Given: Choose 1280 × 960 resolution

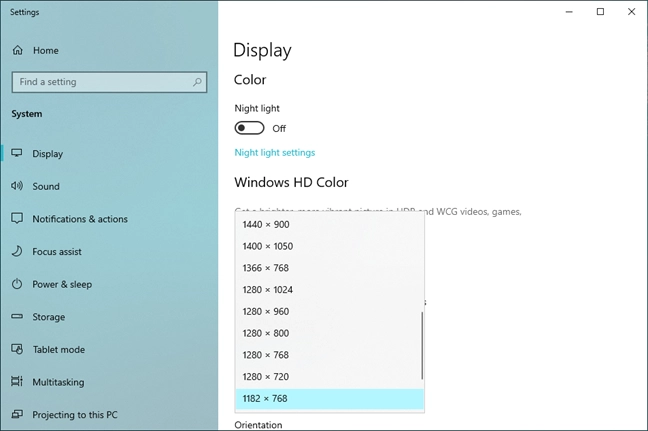Looking at the screenshot, I should [329, 312].
